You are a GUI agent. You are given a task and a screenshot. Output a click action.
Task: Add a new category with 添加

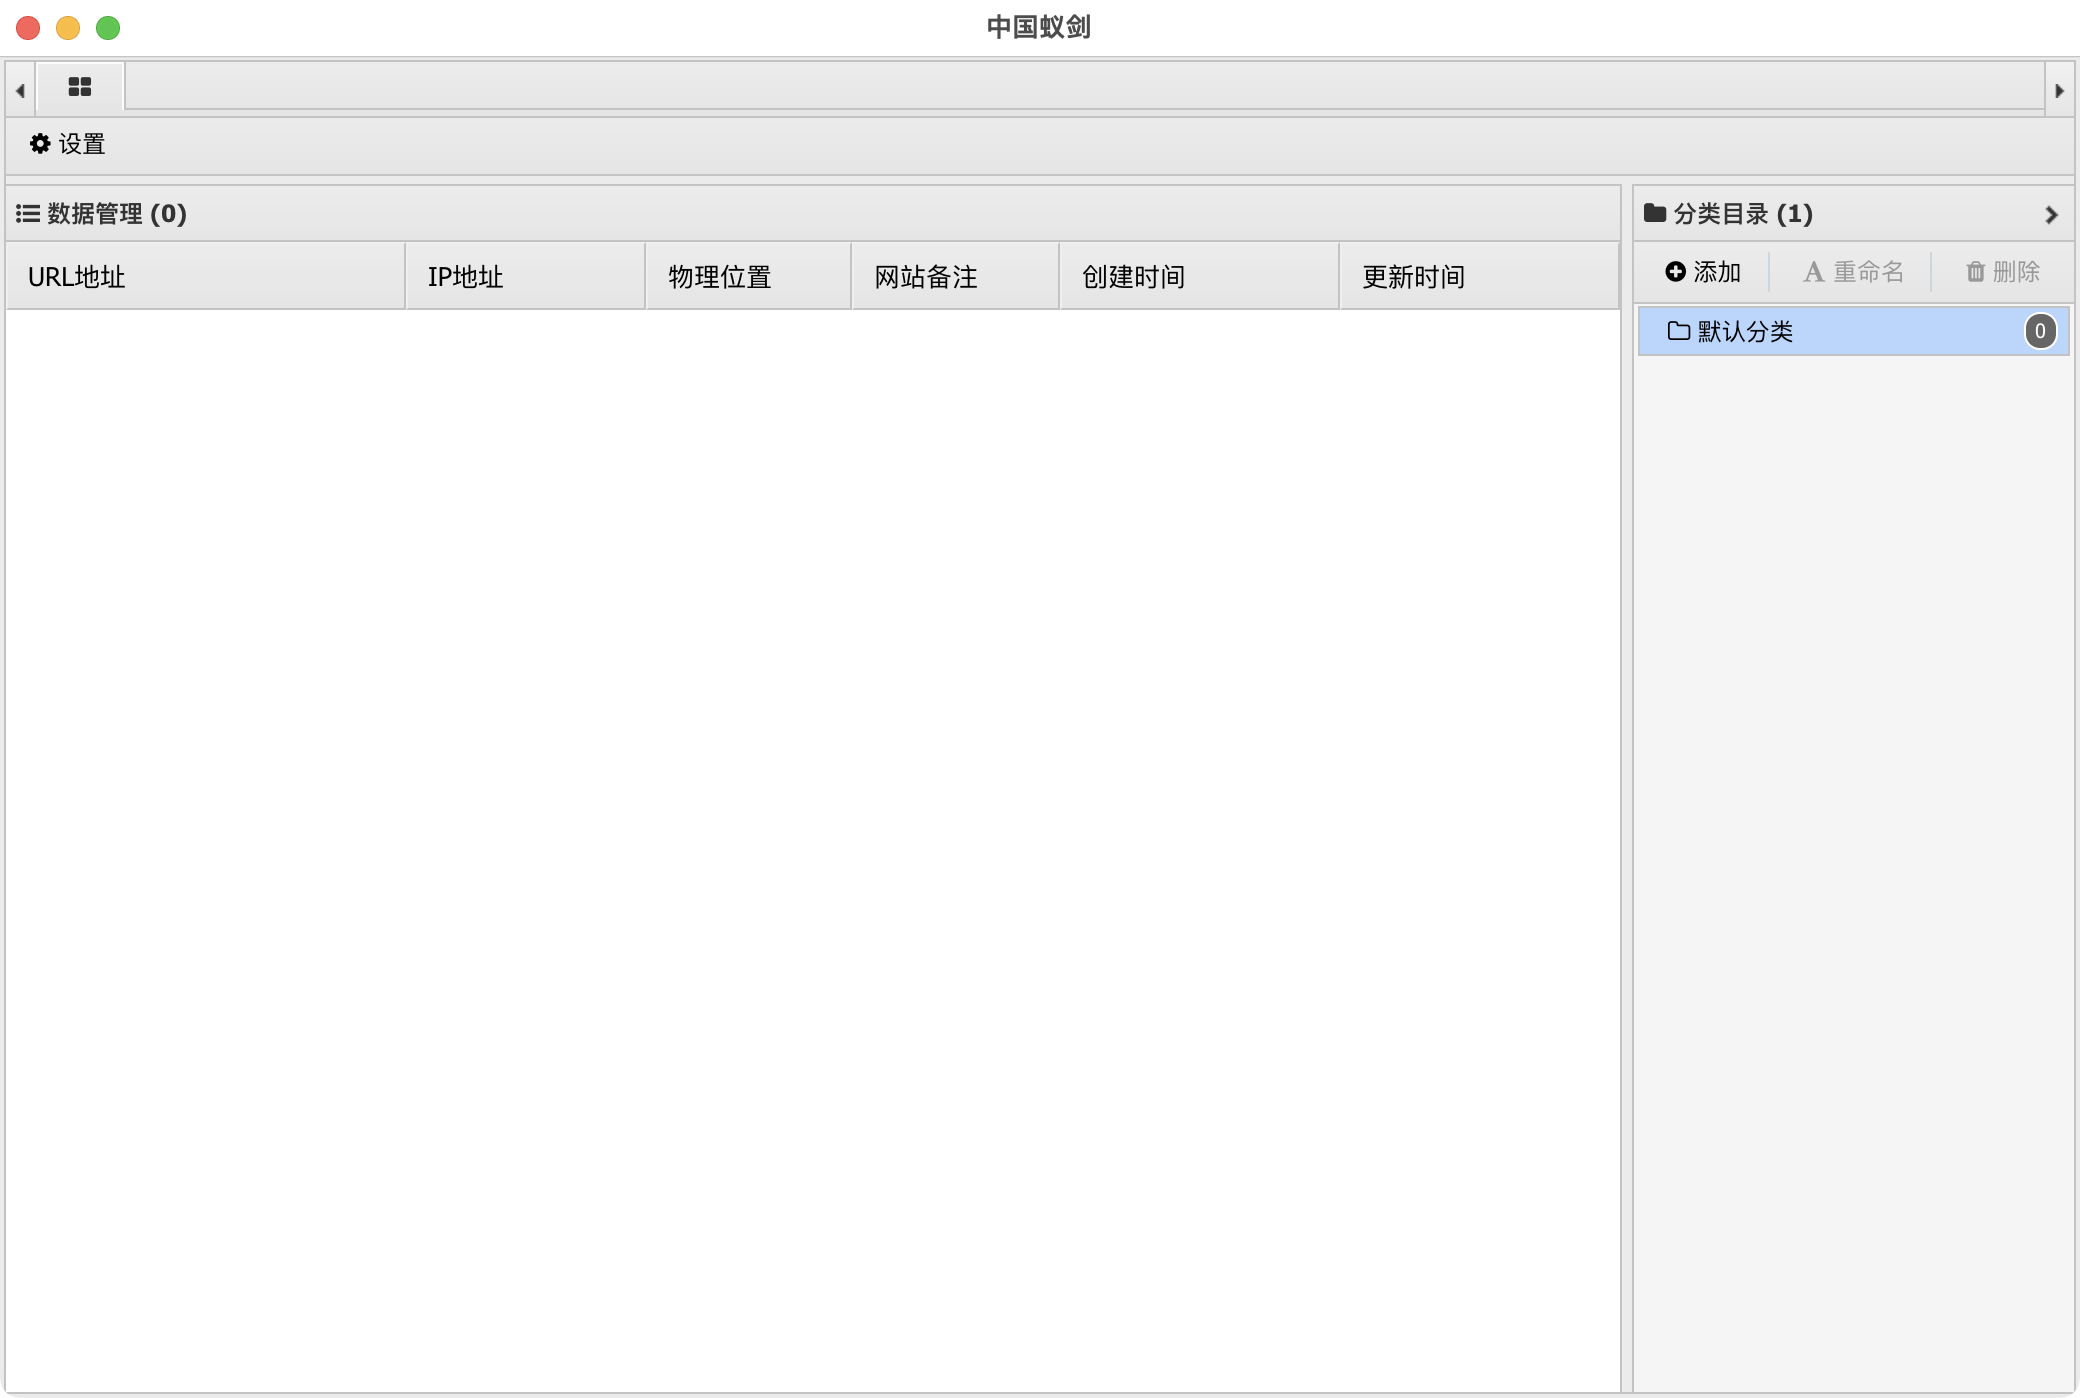1703,272
